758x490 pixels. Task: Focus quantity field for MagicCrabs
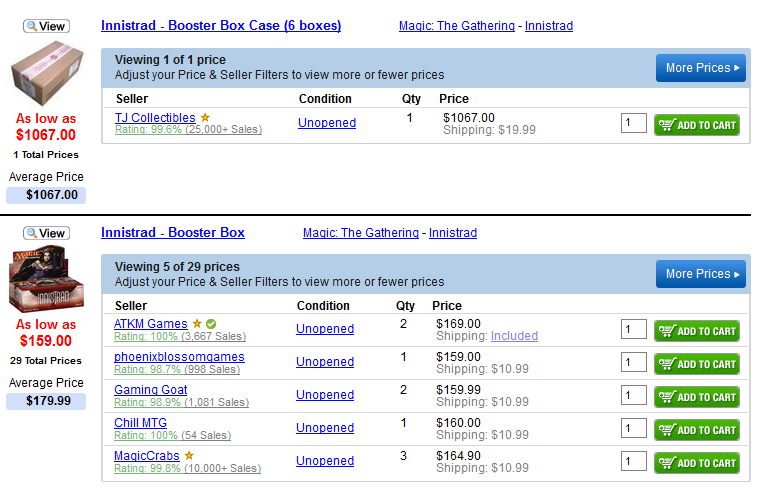click(x=634, y=461)
